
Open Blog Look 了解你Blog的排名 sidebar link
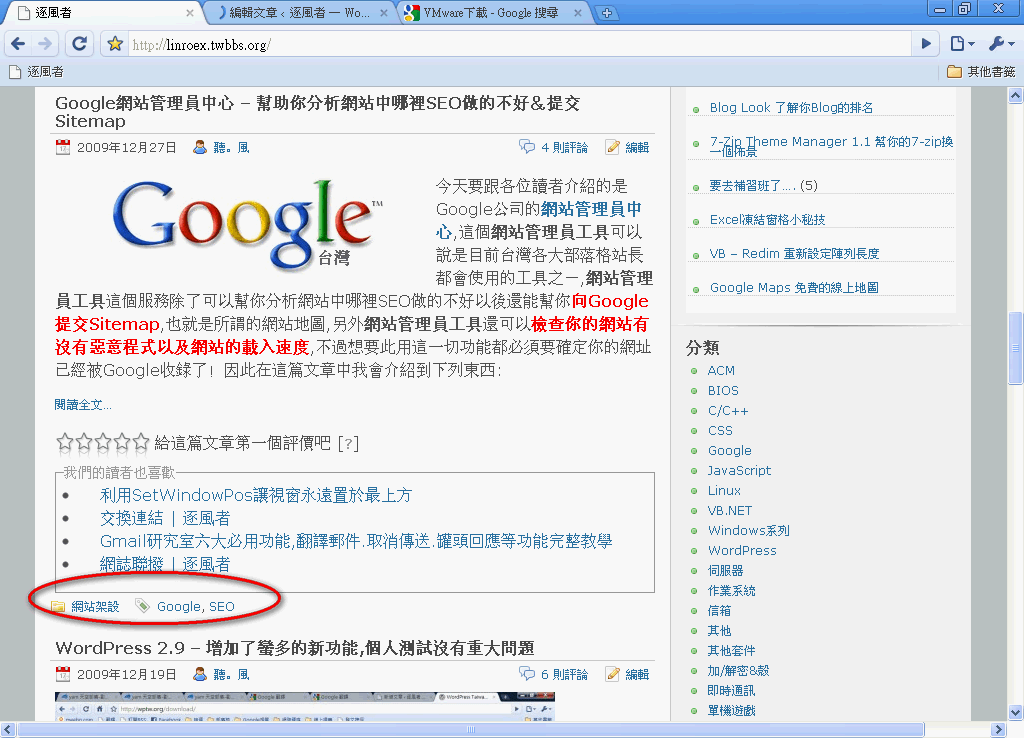792,108
